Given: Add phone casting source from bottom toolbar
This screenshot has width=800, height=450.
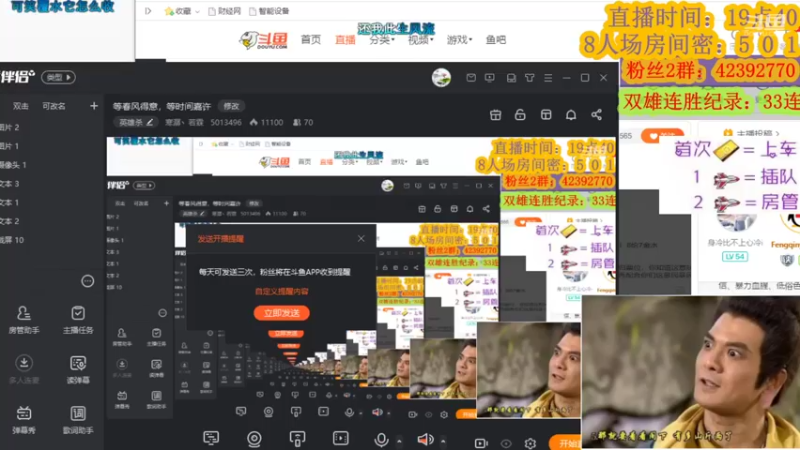Looking at the screenshot, I should click(297, 438).
